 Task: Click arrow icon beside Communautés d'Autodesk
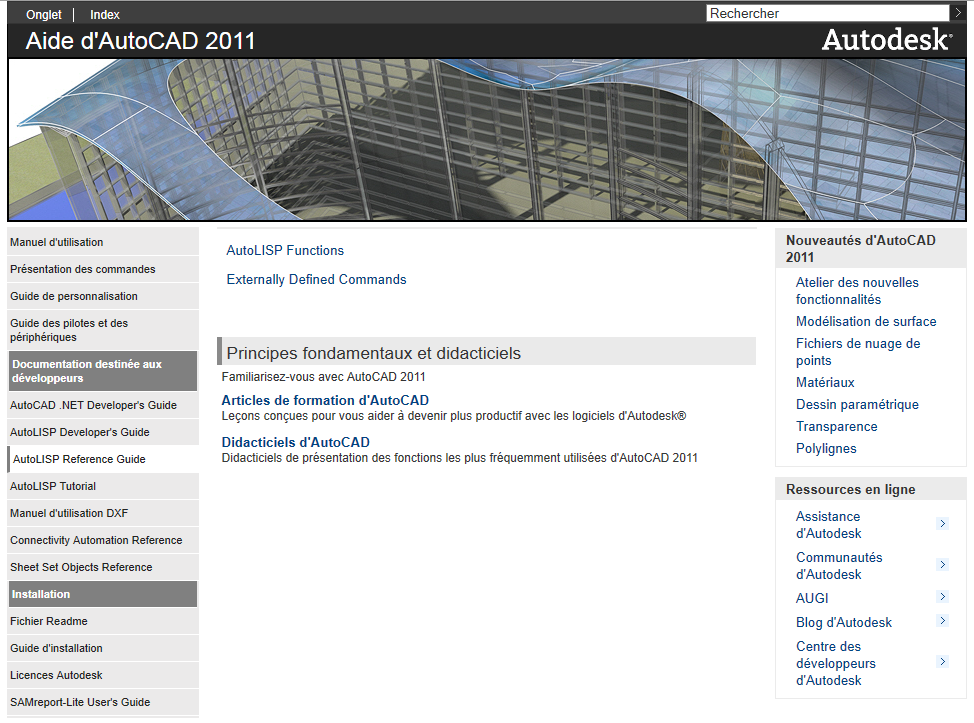(x=942, y=565)
